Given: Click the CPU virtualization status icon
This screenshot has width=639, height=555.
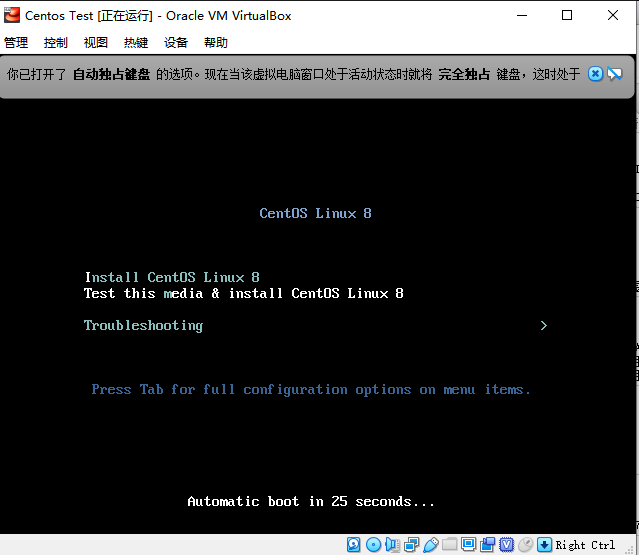Looking at the screenshot, I should click(507, 544).
